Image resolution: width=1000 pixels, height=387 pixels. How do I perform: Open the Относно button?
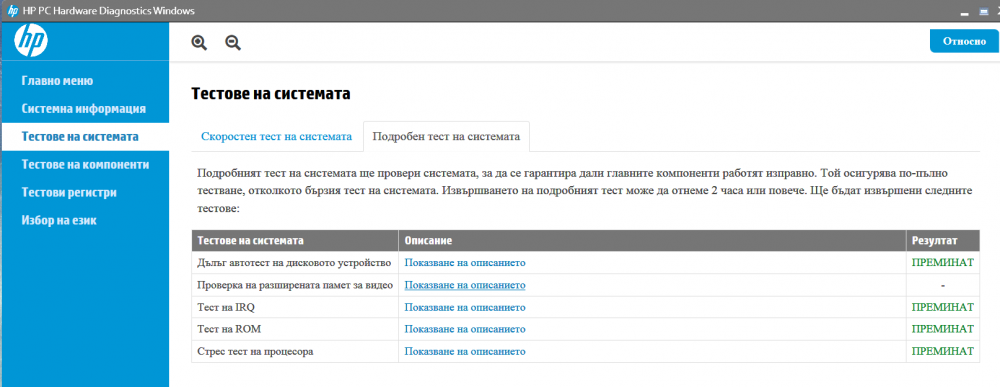coord(964,41)
